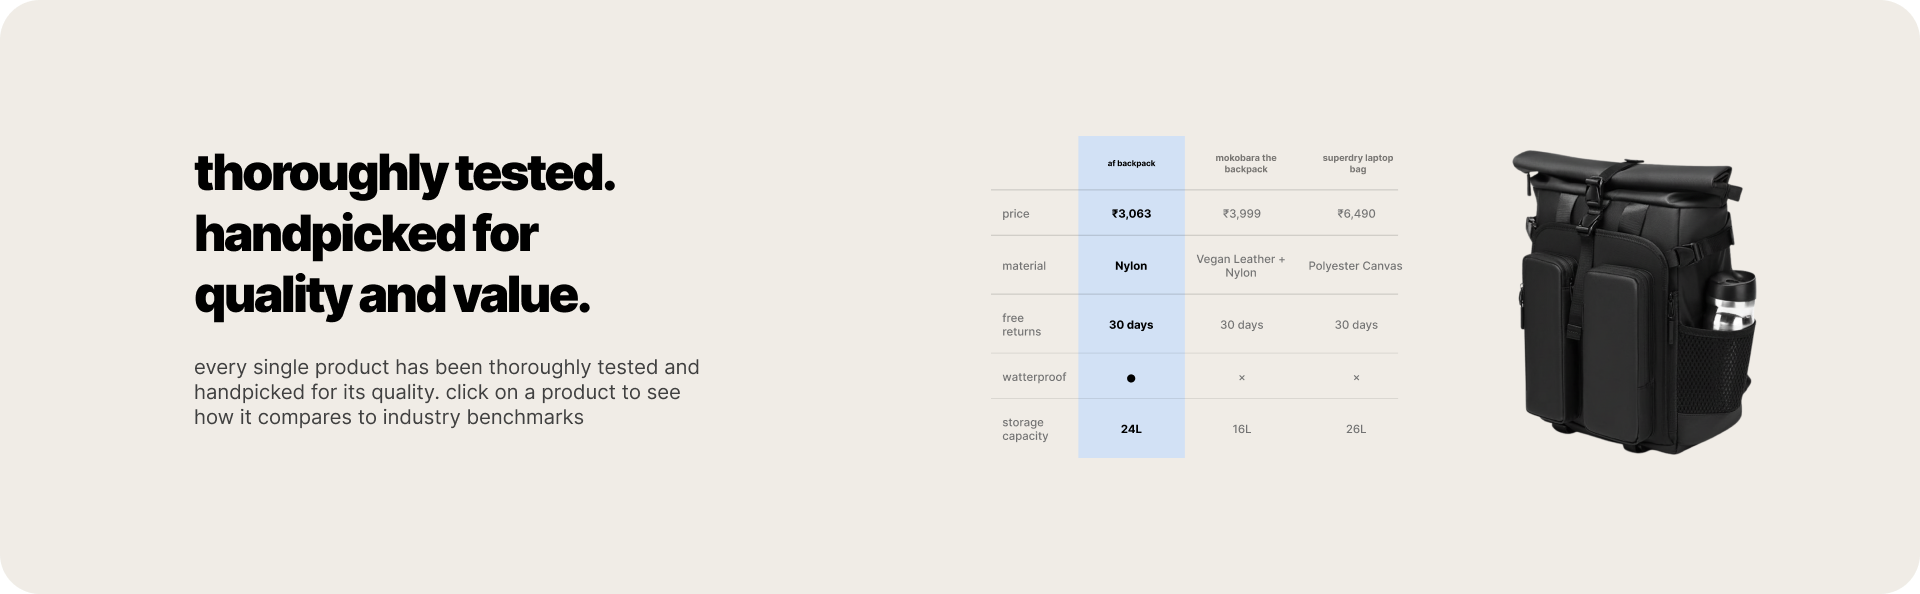The image size is (1920, 594).
Task: Click the waterproof cross under superdry column
Action: [1356, 378]
